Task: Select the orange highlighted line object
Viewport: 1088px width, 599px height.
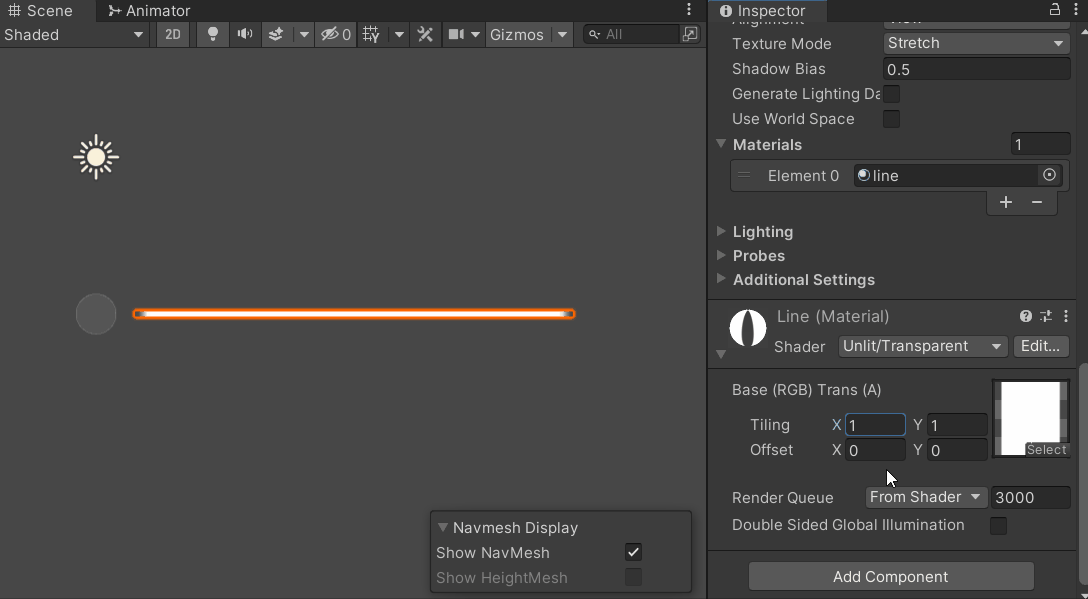Action: pyautogui.click(x=354, y=314)
